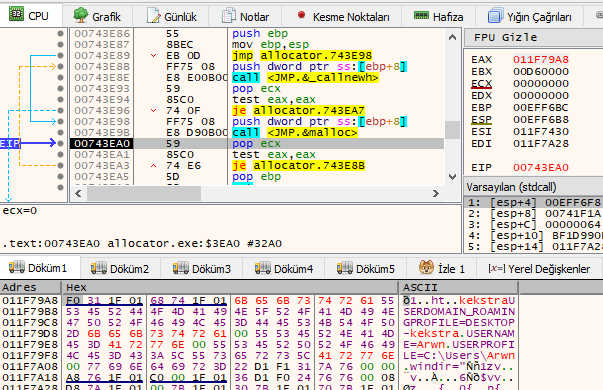Toggle breakpoint dot at address 00743E8E
The height and width of the screenshot is (390, 603).
(x=60, y=77)
